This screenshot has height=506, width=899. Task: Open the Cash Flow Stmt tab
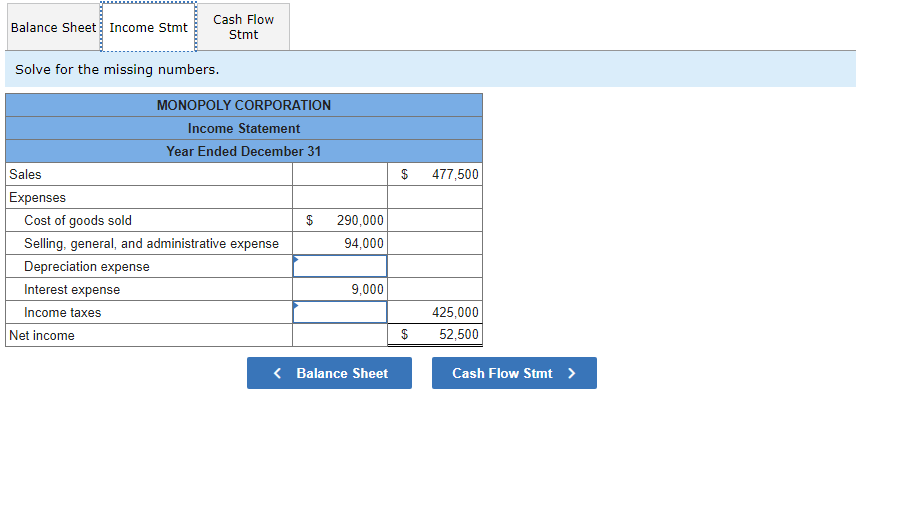[x=244, y=27]
